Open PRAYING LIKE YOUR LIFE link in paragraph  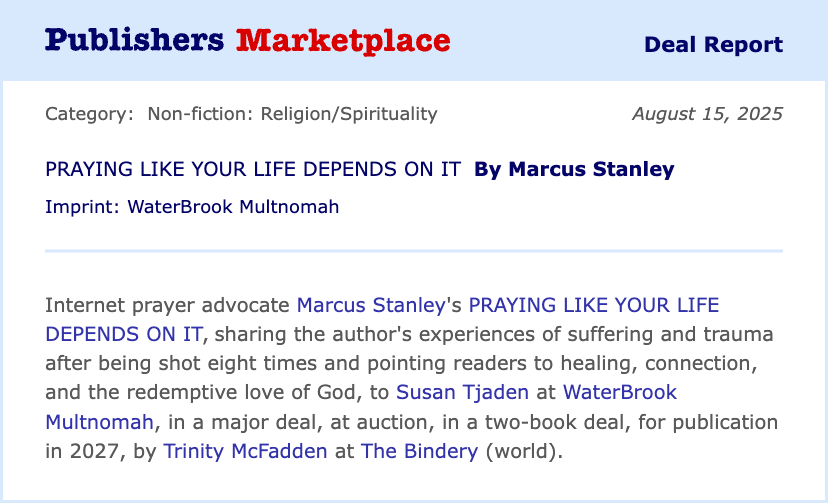point(594,305)
